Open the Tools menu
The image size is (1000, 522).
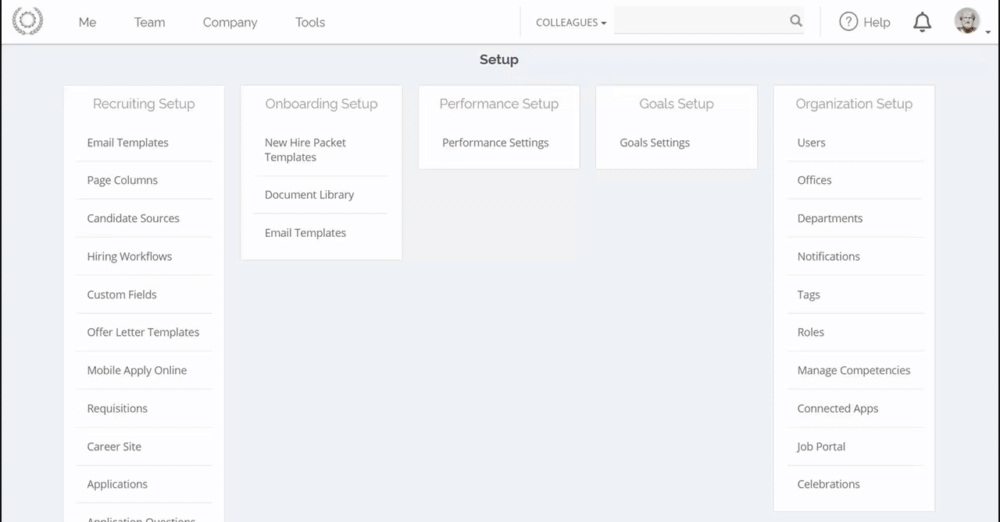pyautogui.click(x=310, y=22)
